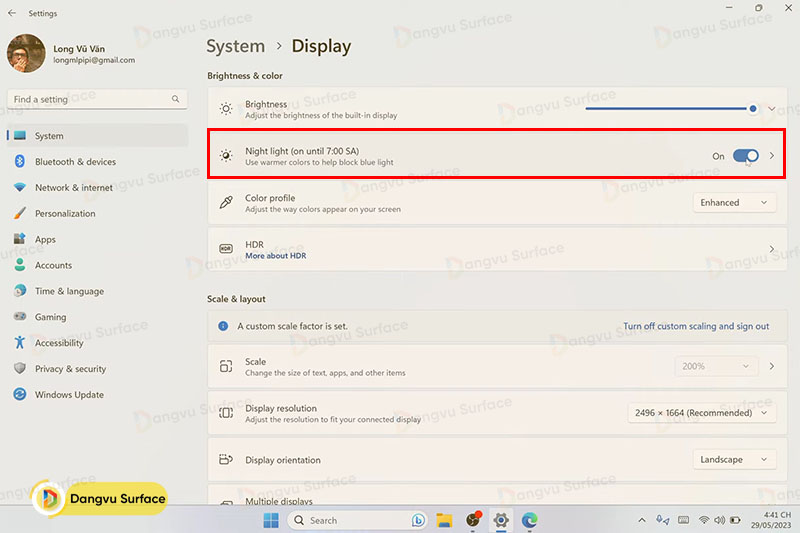Click the Network & internet Wi-Fi icon

(19, 188)
